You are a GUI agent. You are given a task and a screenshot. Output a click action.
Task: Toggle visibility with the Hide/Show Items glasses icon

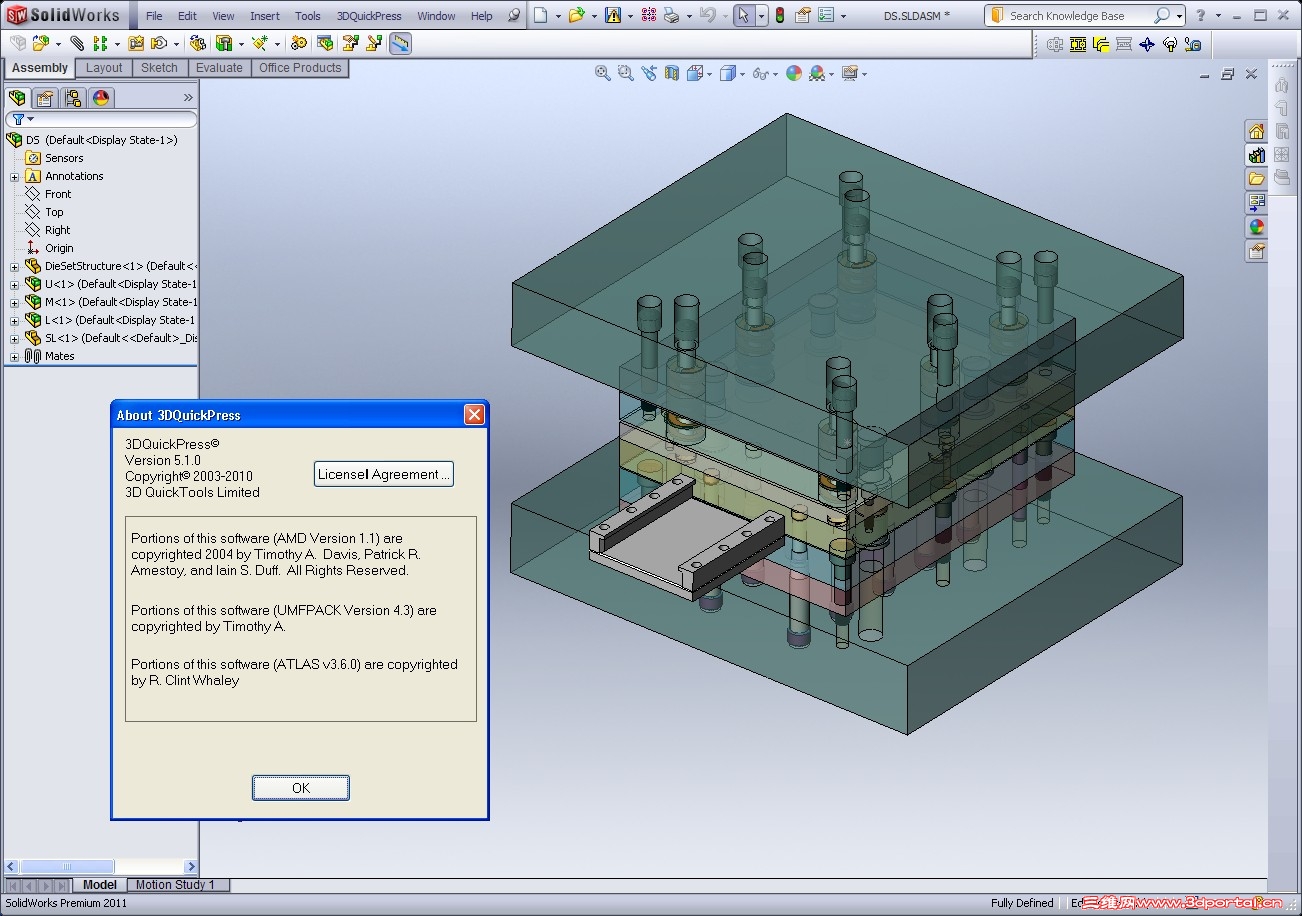pyautogui.click(x=760, y=73)
